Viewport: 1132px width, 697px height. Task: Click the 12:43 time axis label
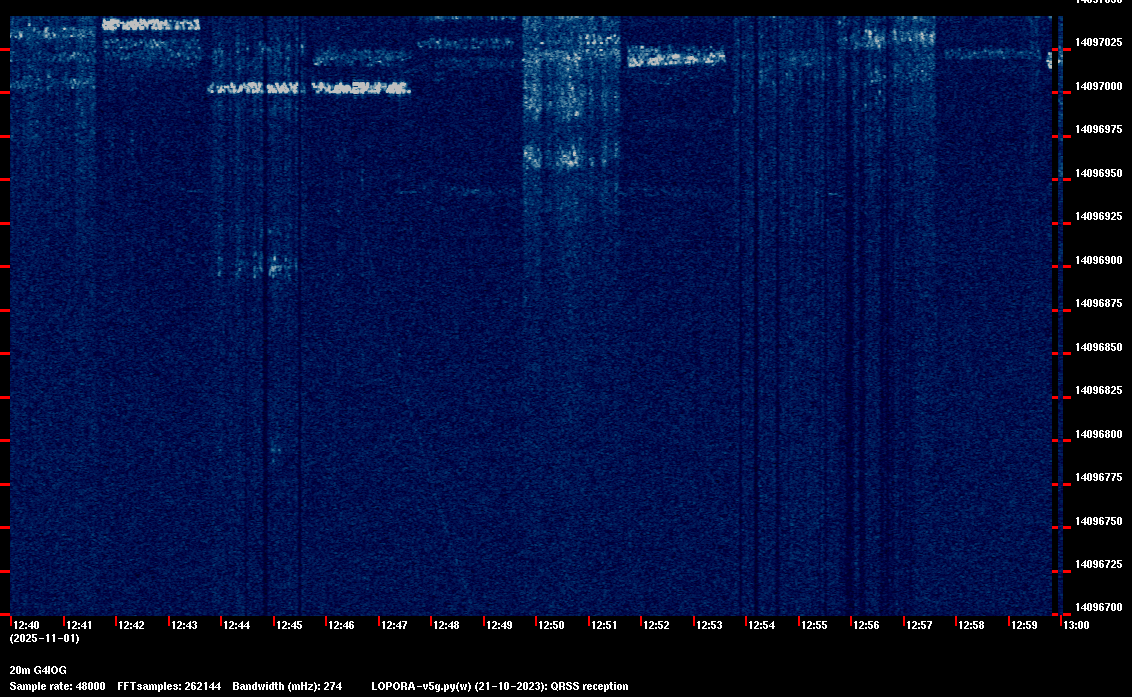point(184,625)
